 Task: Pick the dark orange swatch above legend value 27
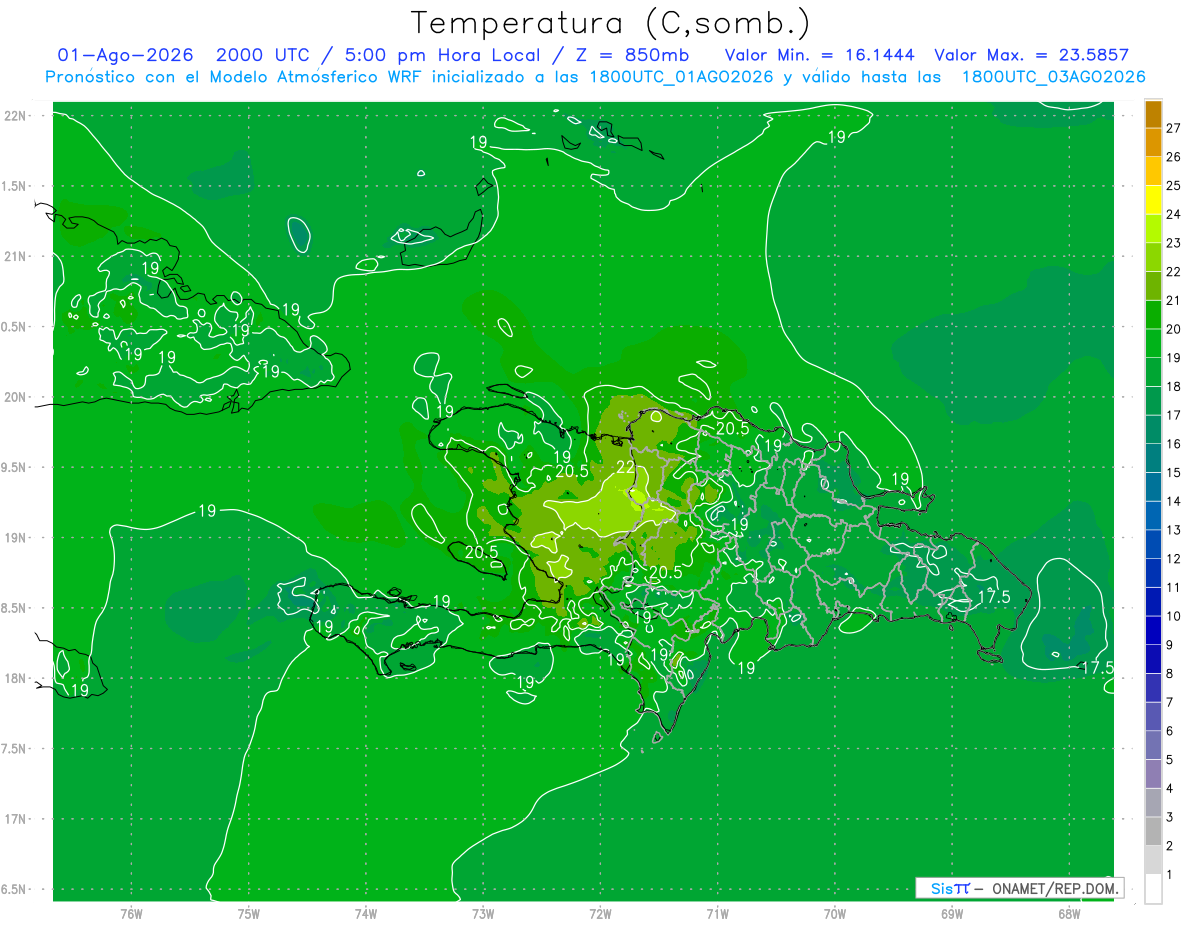click(1153, 113)
